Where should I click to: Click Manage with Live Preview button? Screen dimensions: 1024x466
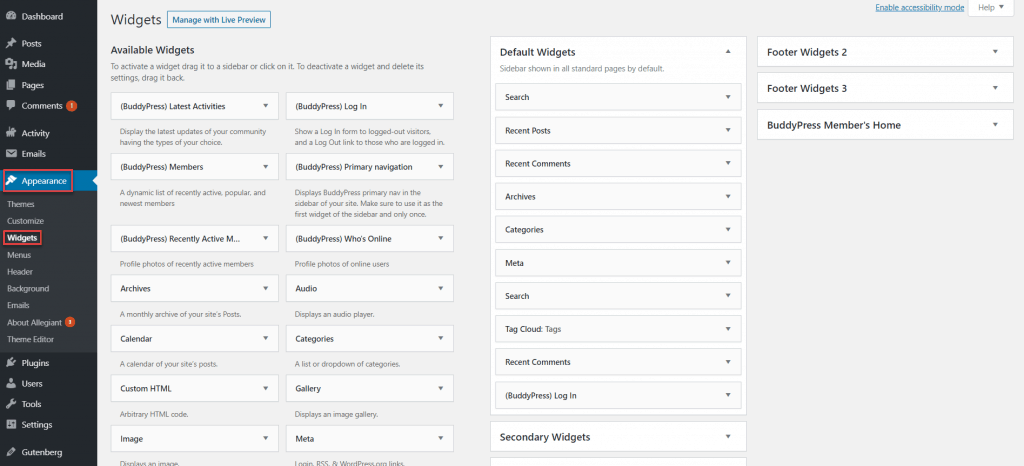[x=219, y=20]
